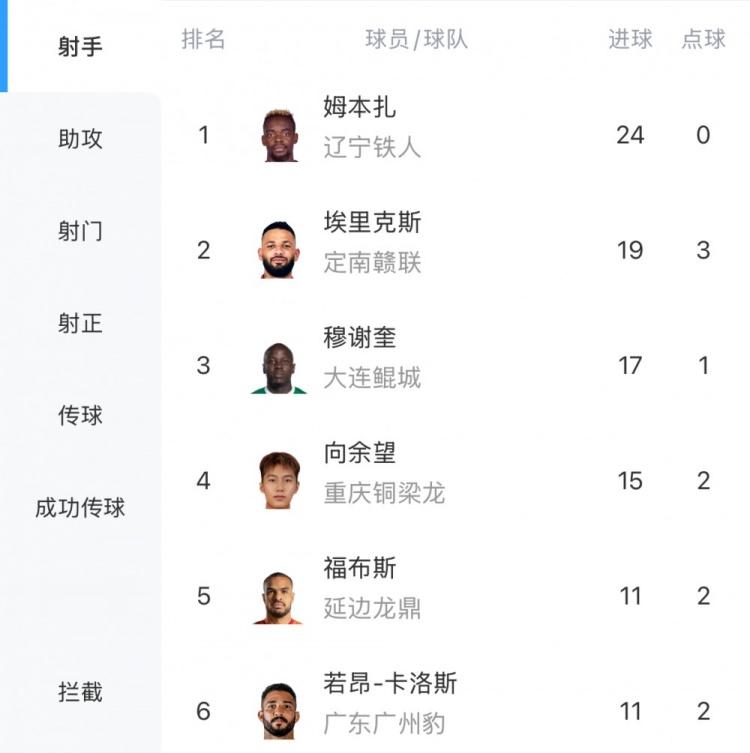The image size is (750, 753).
Task: Switch to the 助攻 stats tab
Action: 80,139
